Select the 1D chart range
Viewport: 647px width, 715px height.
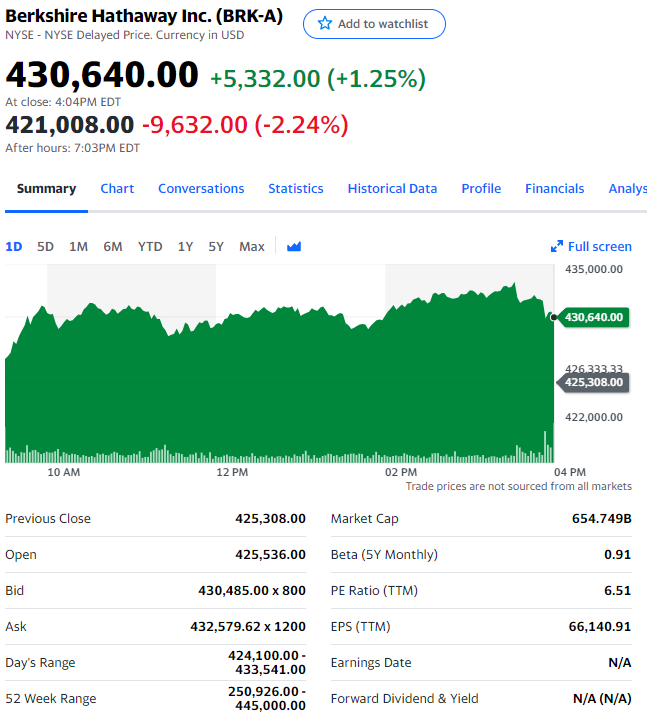pos(14,247)
